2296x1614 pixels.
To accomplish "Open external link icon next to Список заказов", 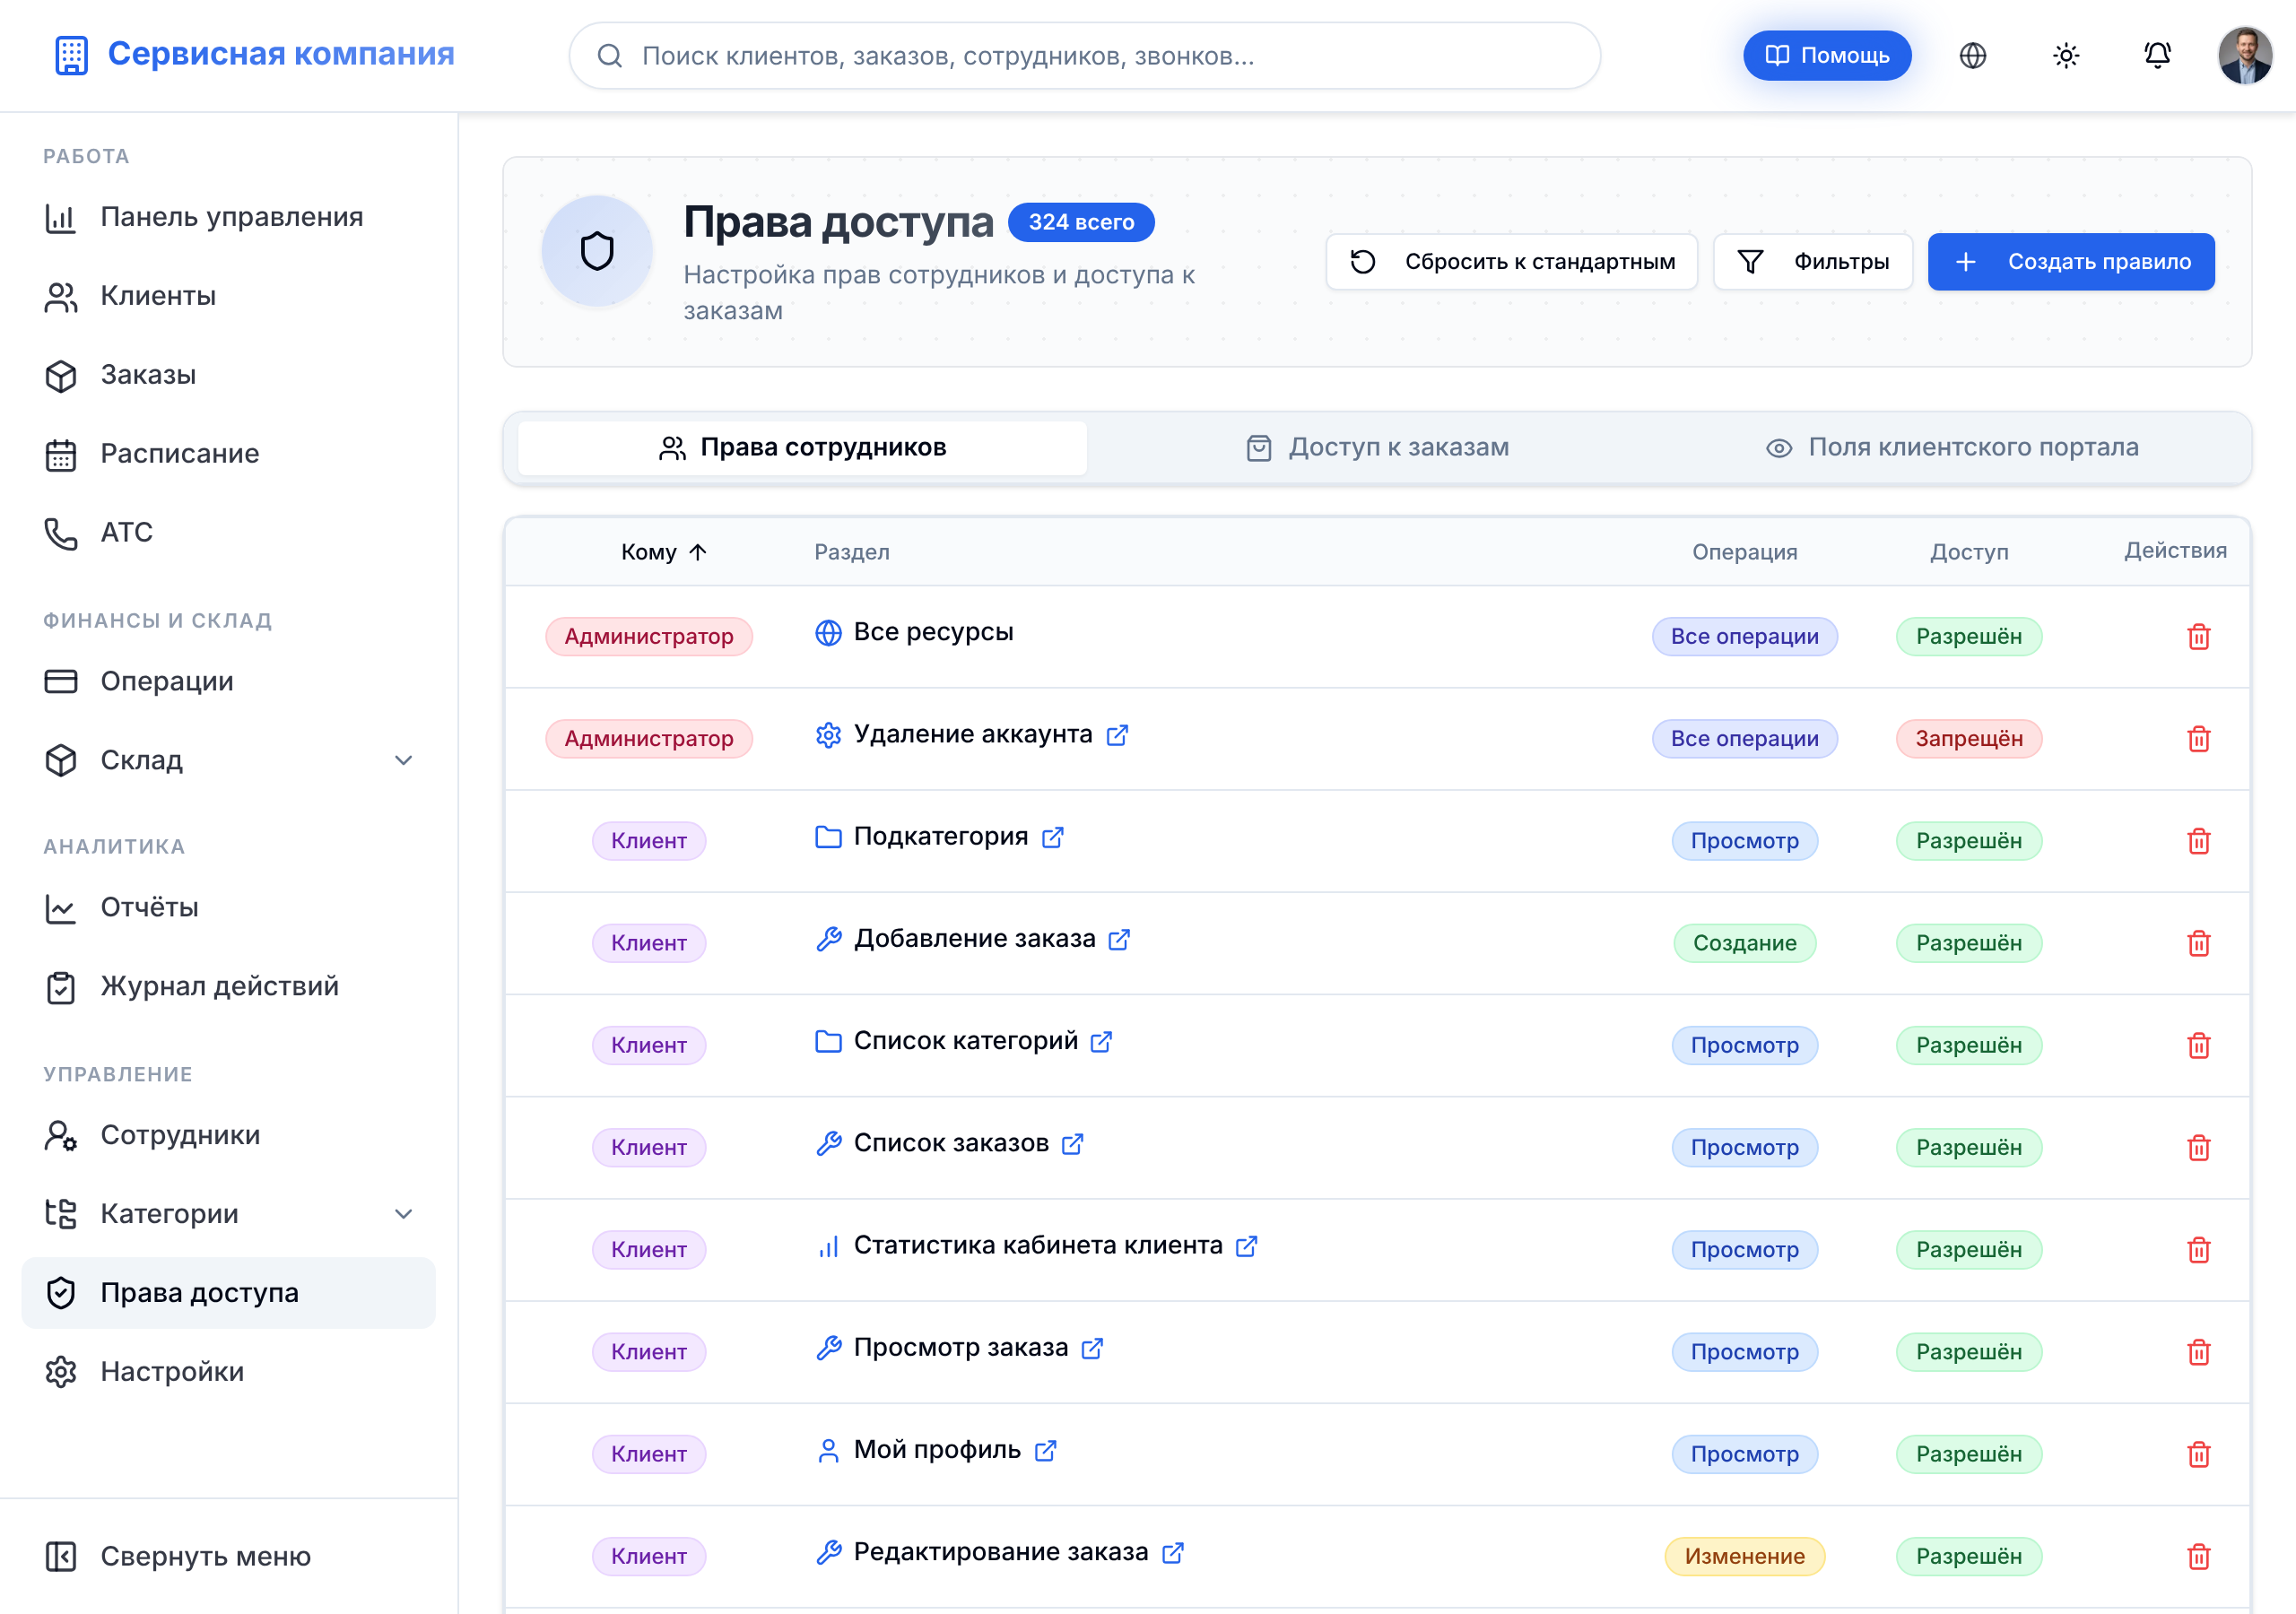I will [1072, 1144].
